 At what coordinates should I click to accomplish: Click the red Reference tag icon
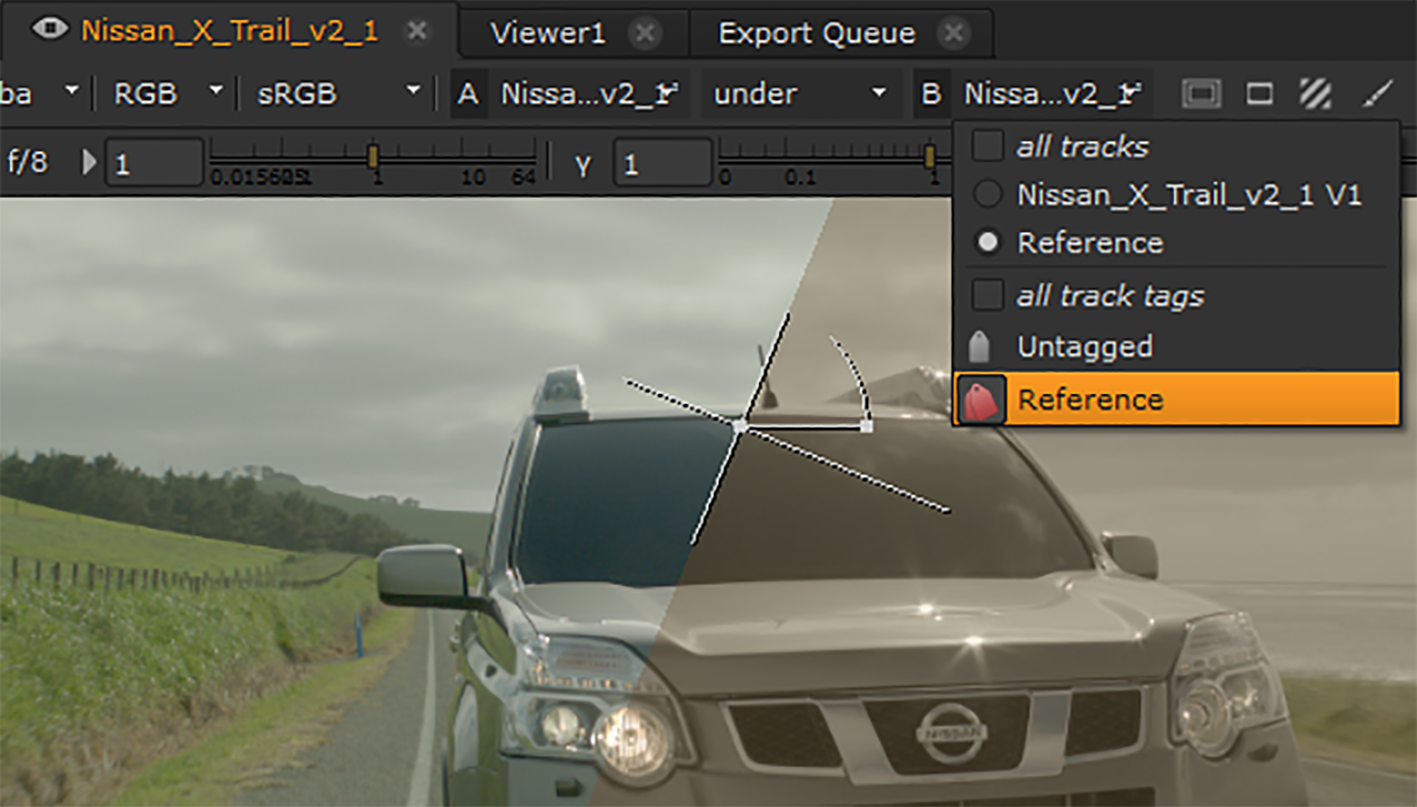(981, 400)
